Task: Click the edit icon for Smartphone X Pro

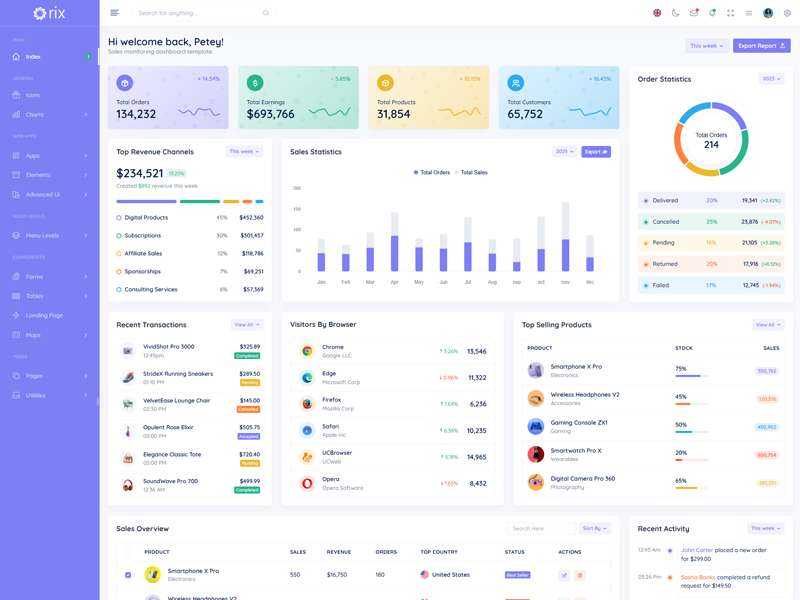Action: pyautogui.click(x=564, y=575)
